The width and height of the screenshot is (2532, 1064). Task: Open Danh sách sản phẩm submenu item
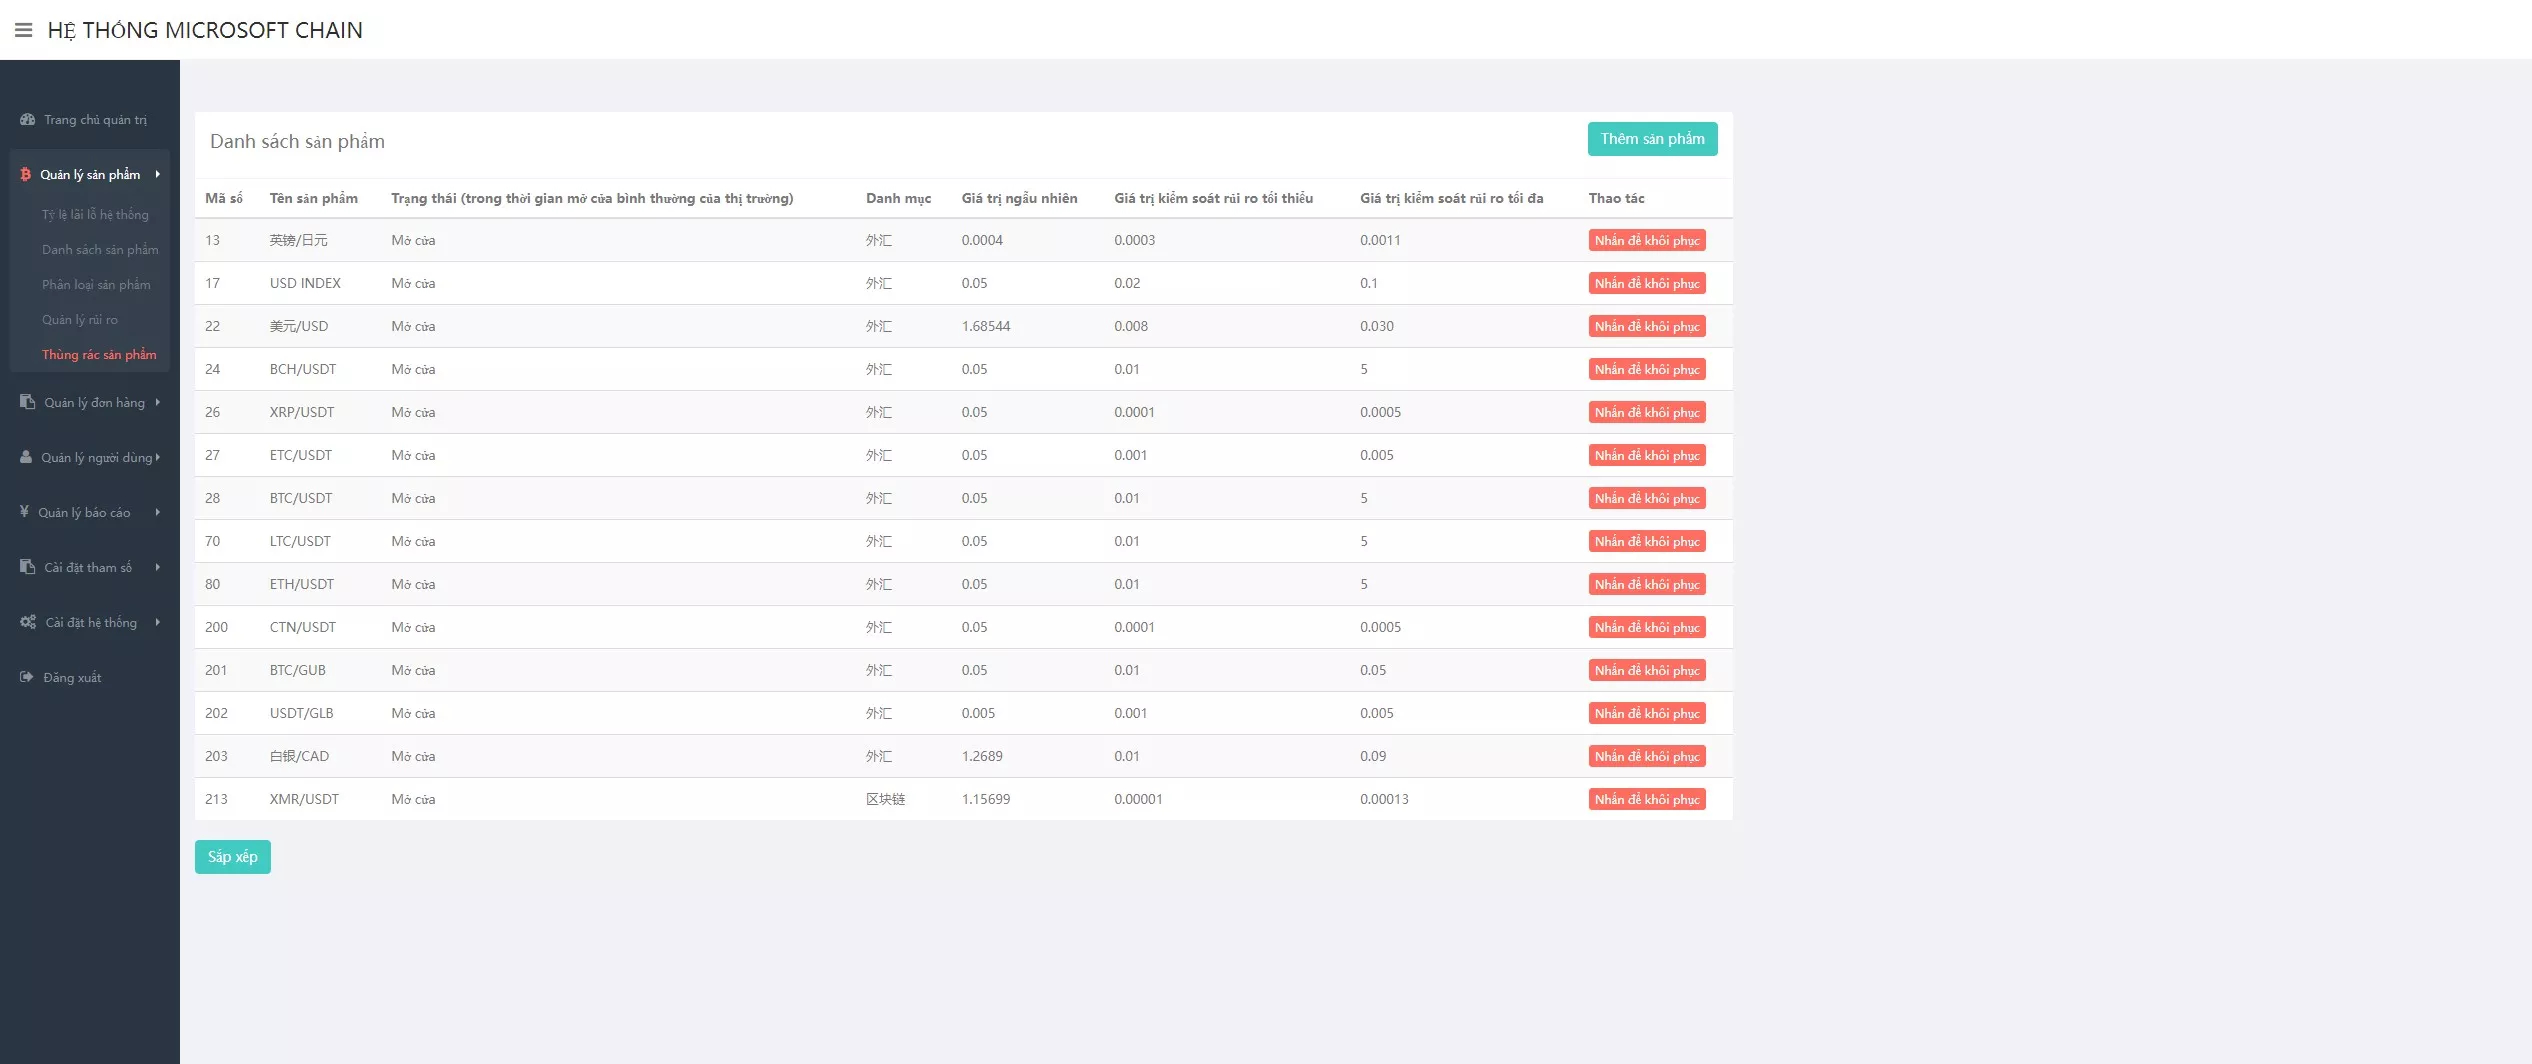(x=100, y=250)
